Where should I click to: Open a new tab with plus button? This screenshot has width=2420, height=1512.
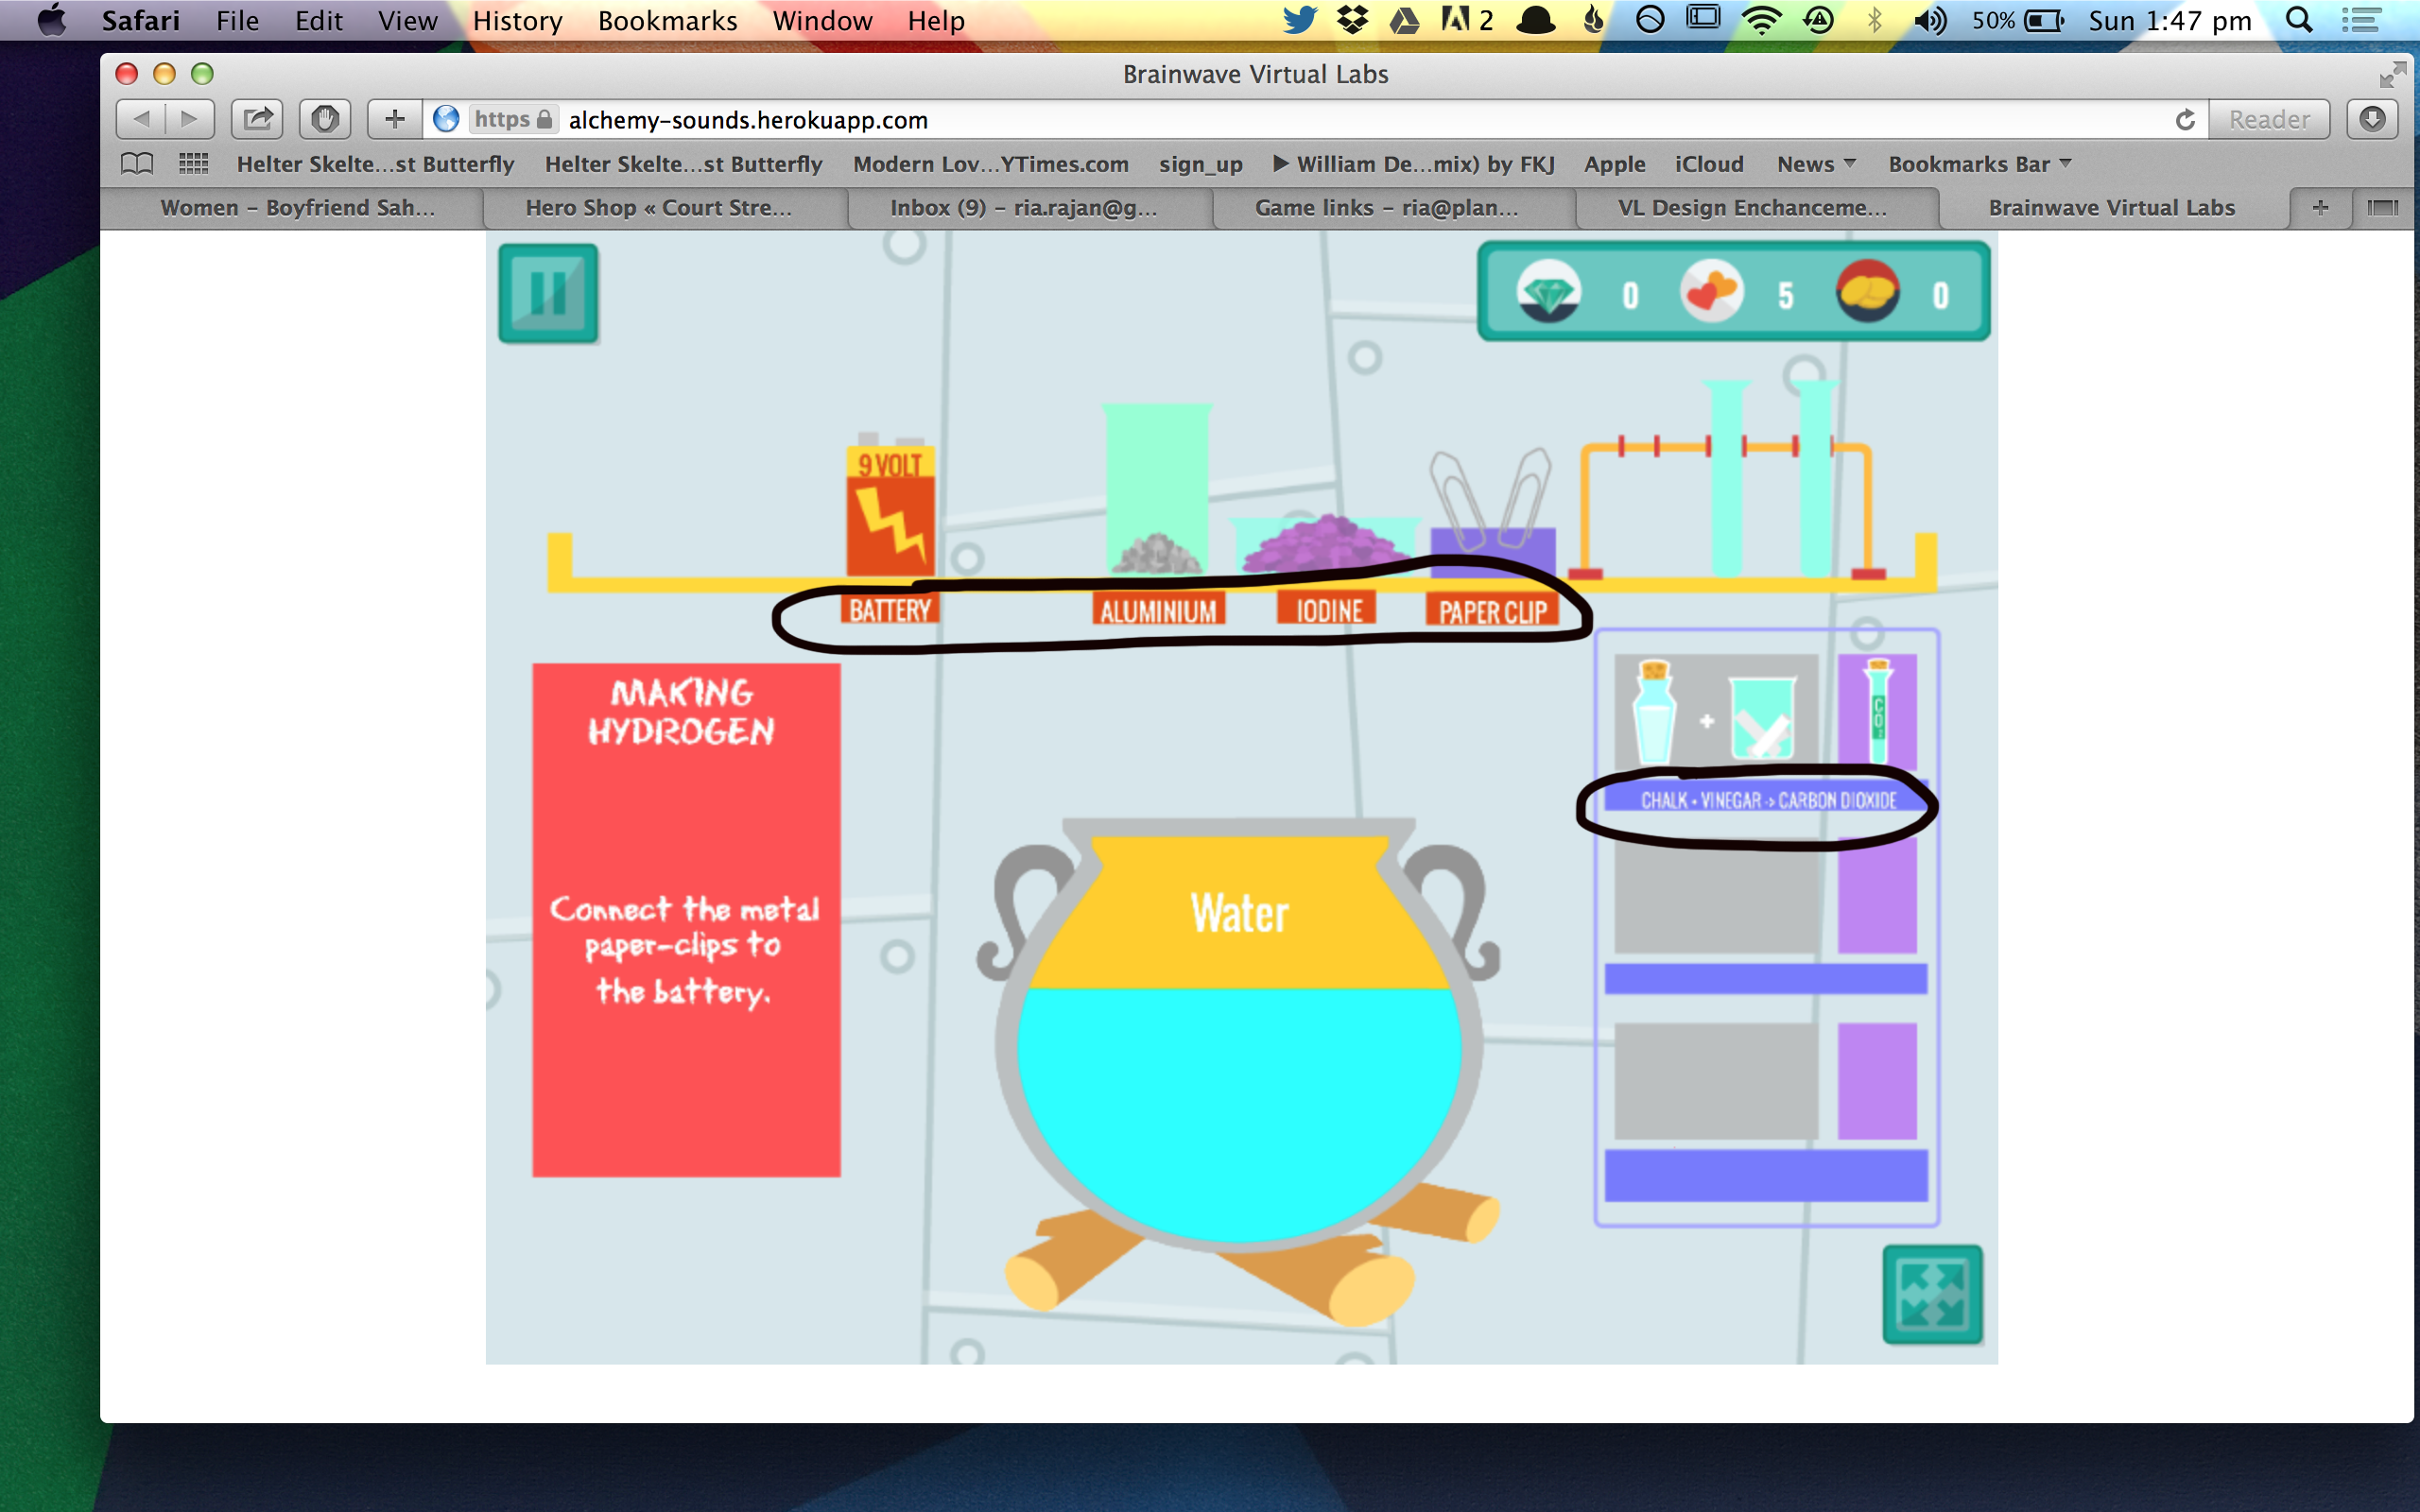(2320, 208)
